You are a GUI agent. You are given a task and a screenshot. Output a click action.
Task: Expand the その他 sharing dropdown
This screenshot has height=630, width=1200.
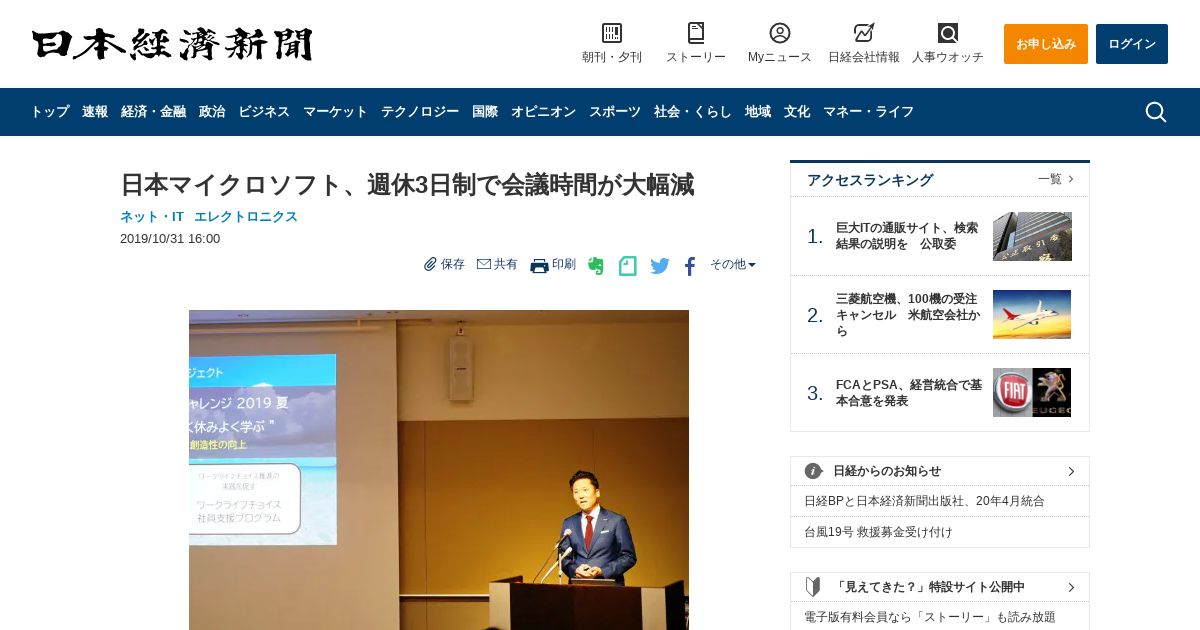click(733, 264)
